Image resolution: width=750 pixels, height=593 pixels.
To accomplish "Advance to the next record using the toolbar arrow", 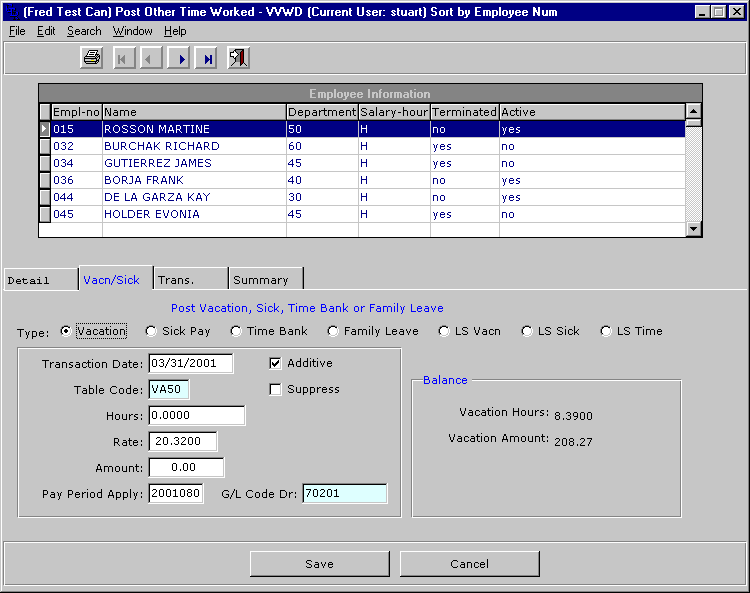I will [181, 59].
